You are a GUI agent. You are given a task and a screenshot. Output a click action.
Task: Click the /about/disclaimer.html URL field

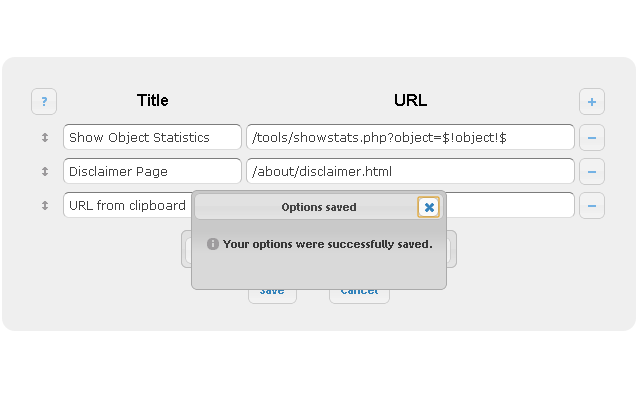(410, 172)
